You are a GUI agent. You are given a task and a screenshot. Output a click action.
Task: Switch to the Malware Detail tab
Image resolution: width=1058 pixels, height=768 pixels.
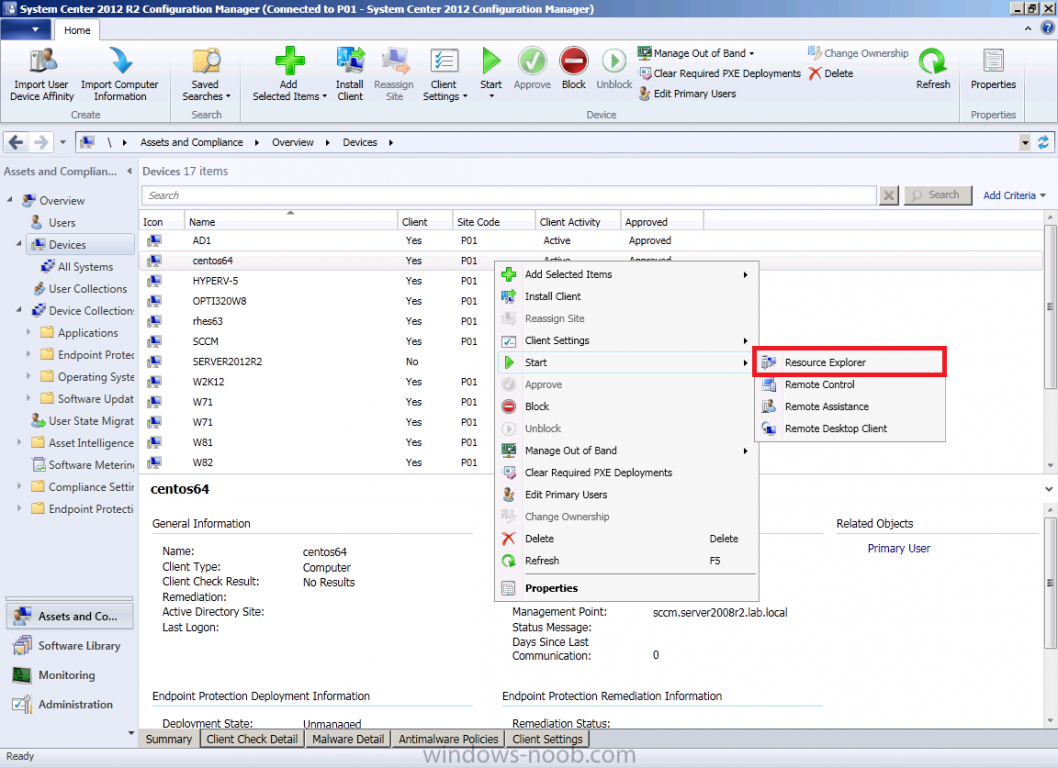pyautogui.click(x=347, y=739)
